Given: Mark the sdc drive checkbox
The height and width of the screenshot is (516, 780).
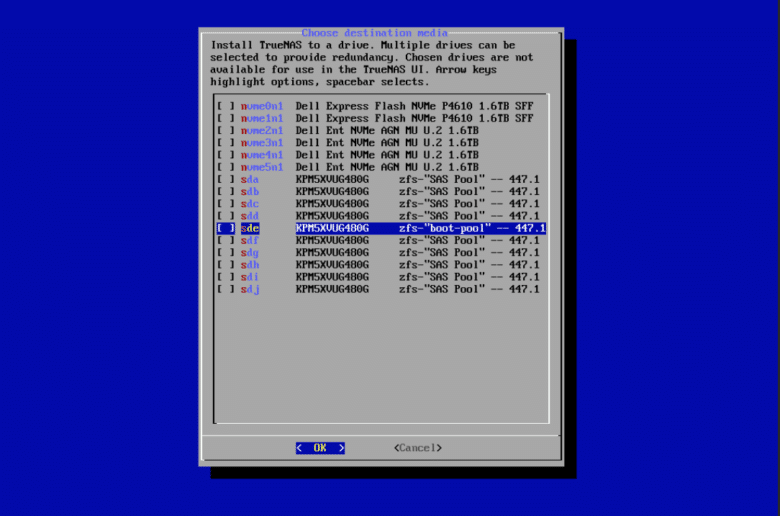Looking at the screenshot, I should tap(225, 204).
